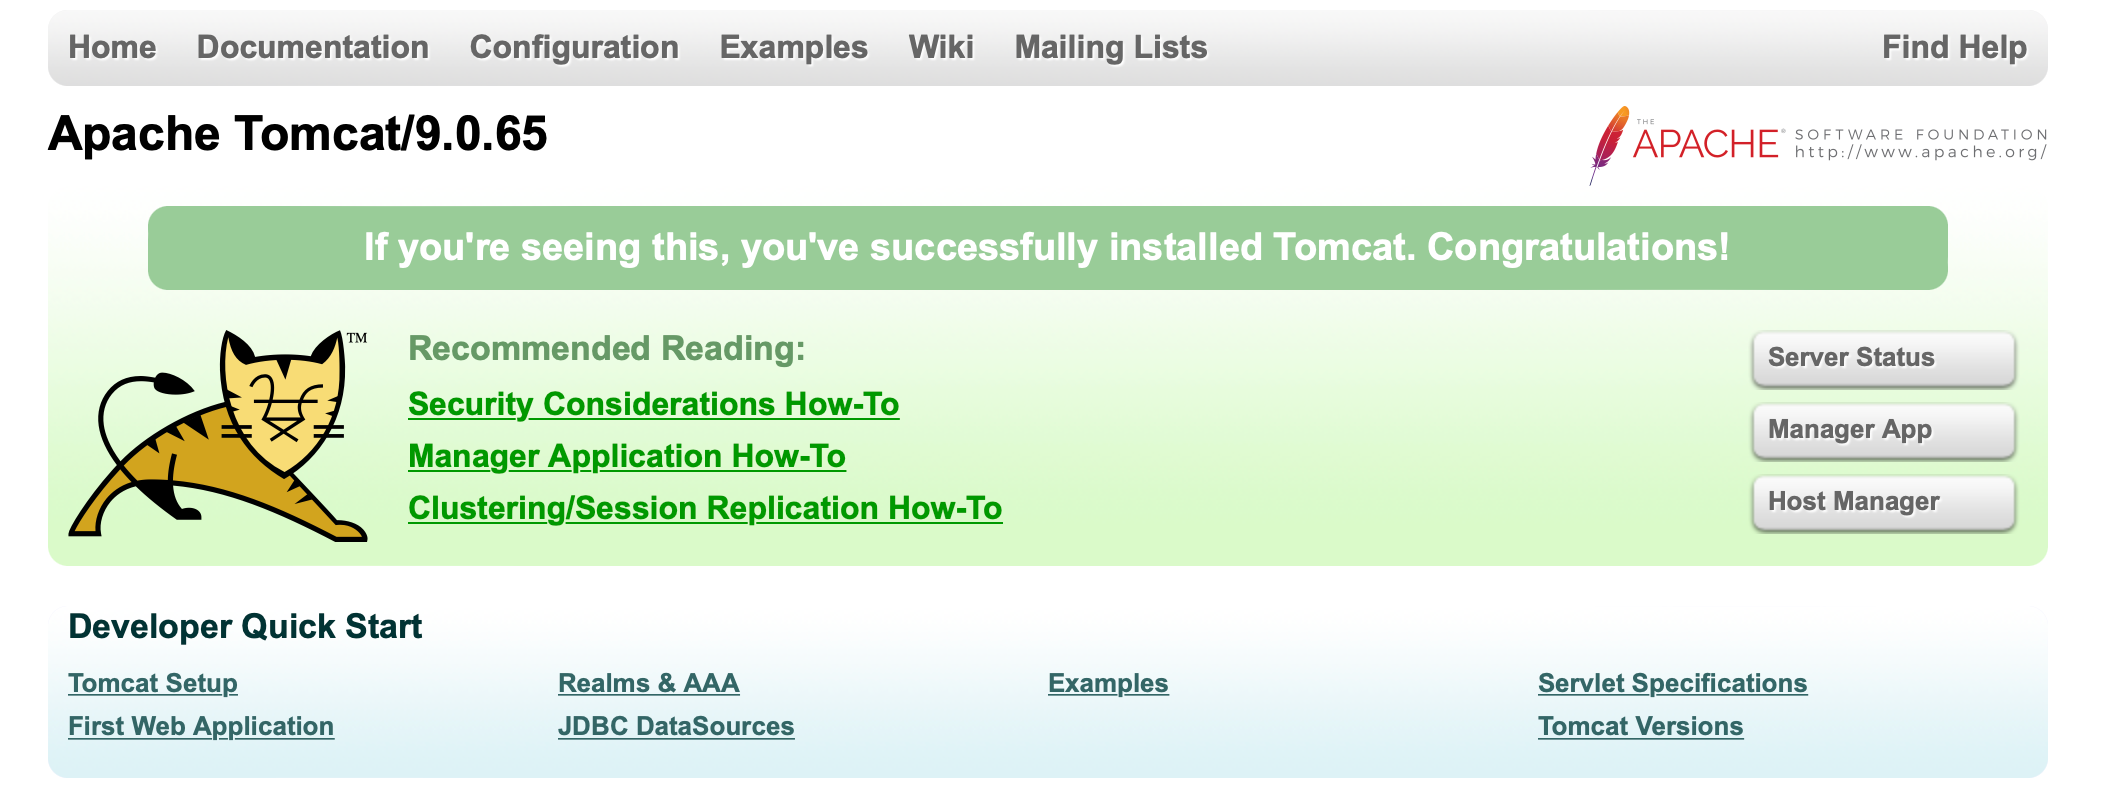Visit the Realms & AAA link
This screenshot has height=810, width=2112.
[x=649, y=683]
